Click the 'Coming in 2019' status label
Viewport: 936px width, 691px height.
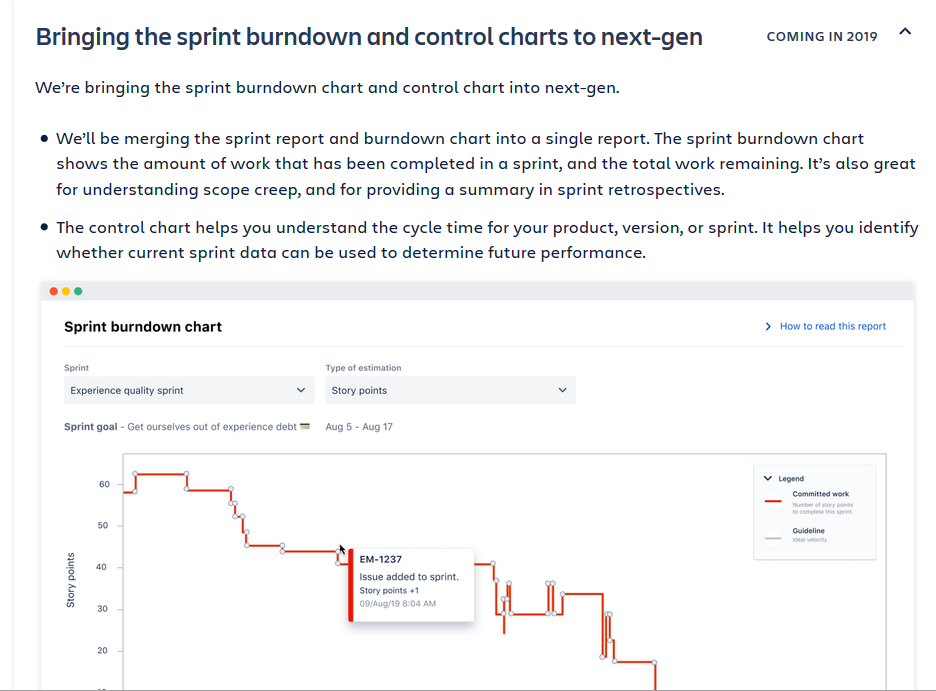coord(821,37)
